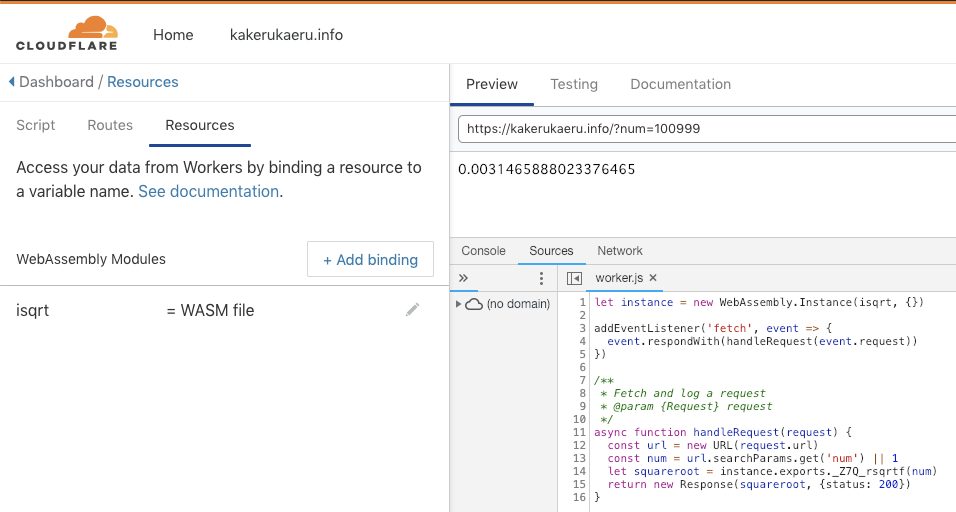Select the Sources devtools tab
The height and width of the screenshot is (512, 956).
click(551, 251)
